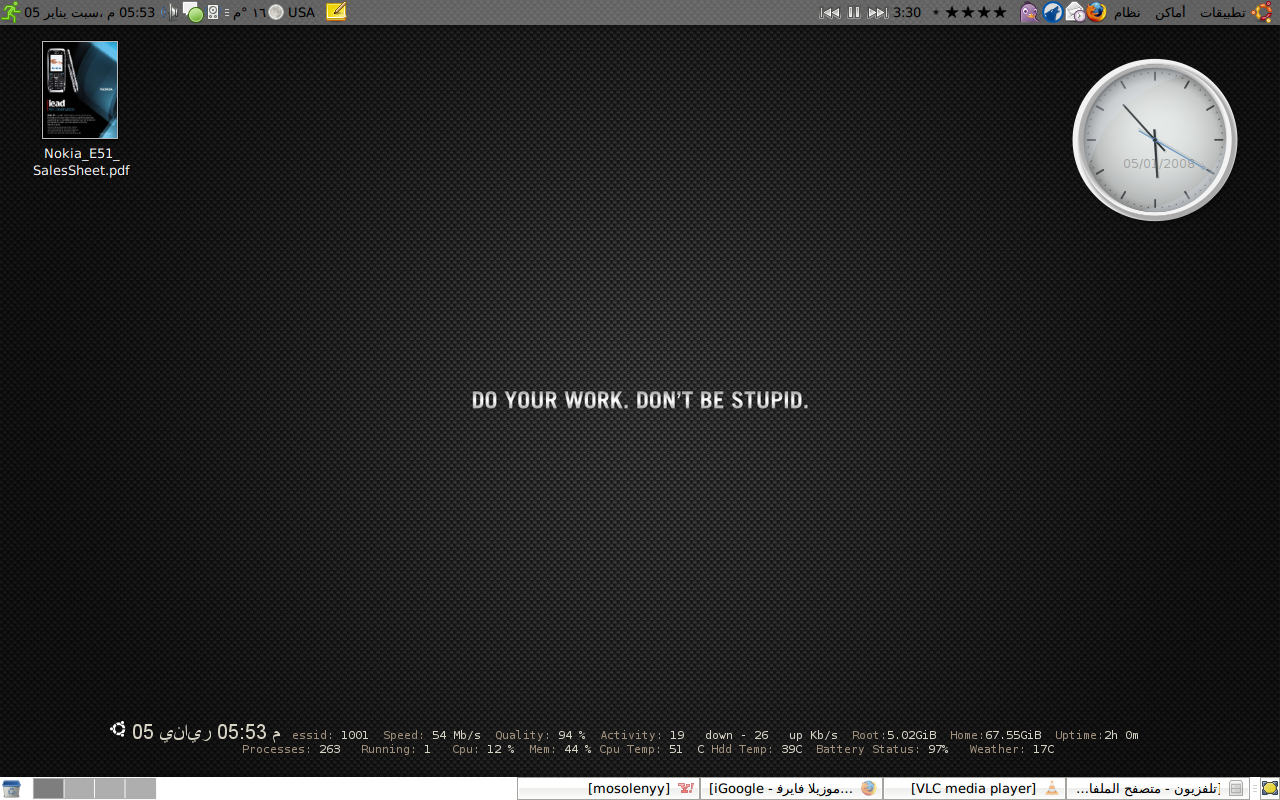
Task: Switch to the VLC media player window
Action: click(x=974, y=788)
